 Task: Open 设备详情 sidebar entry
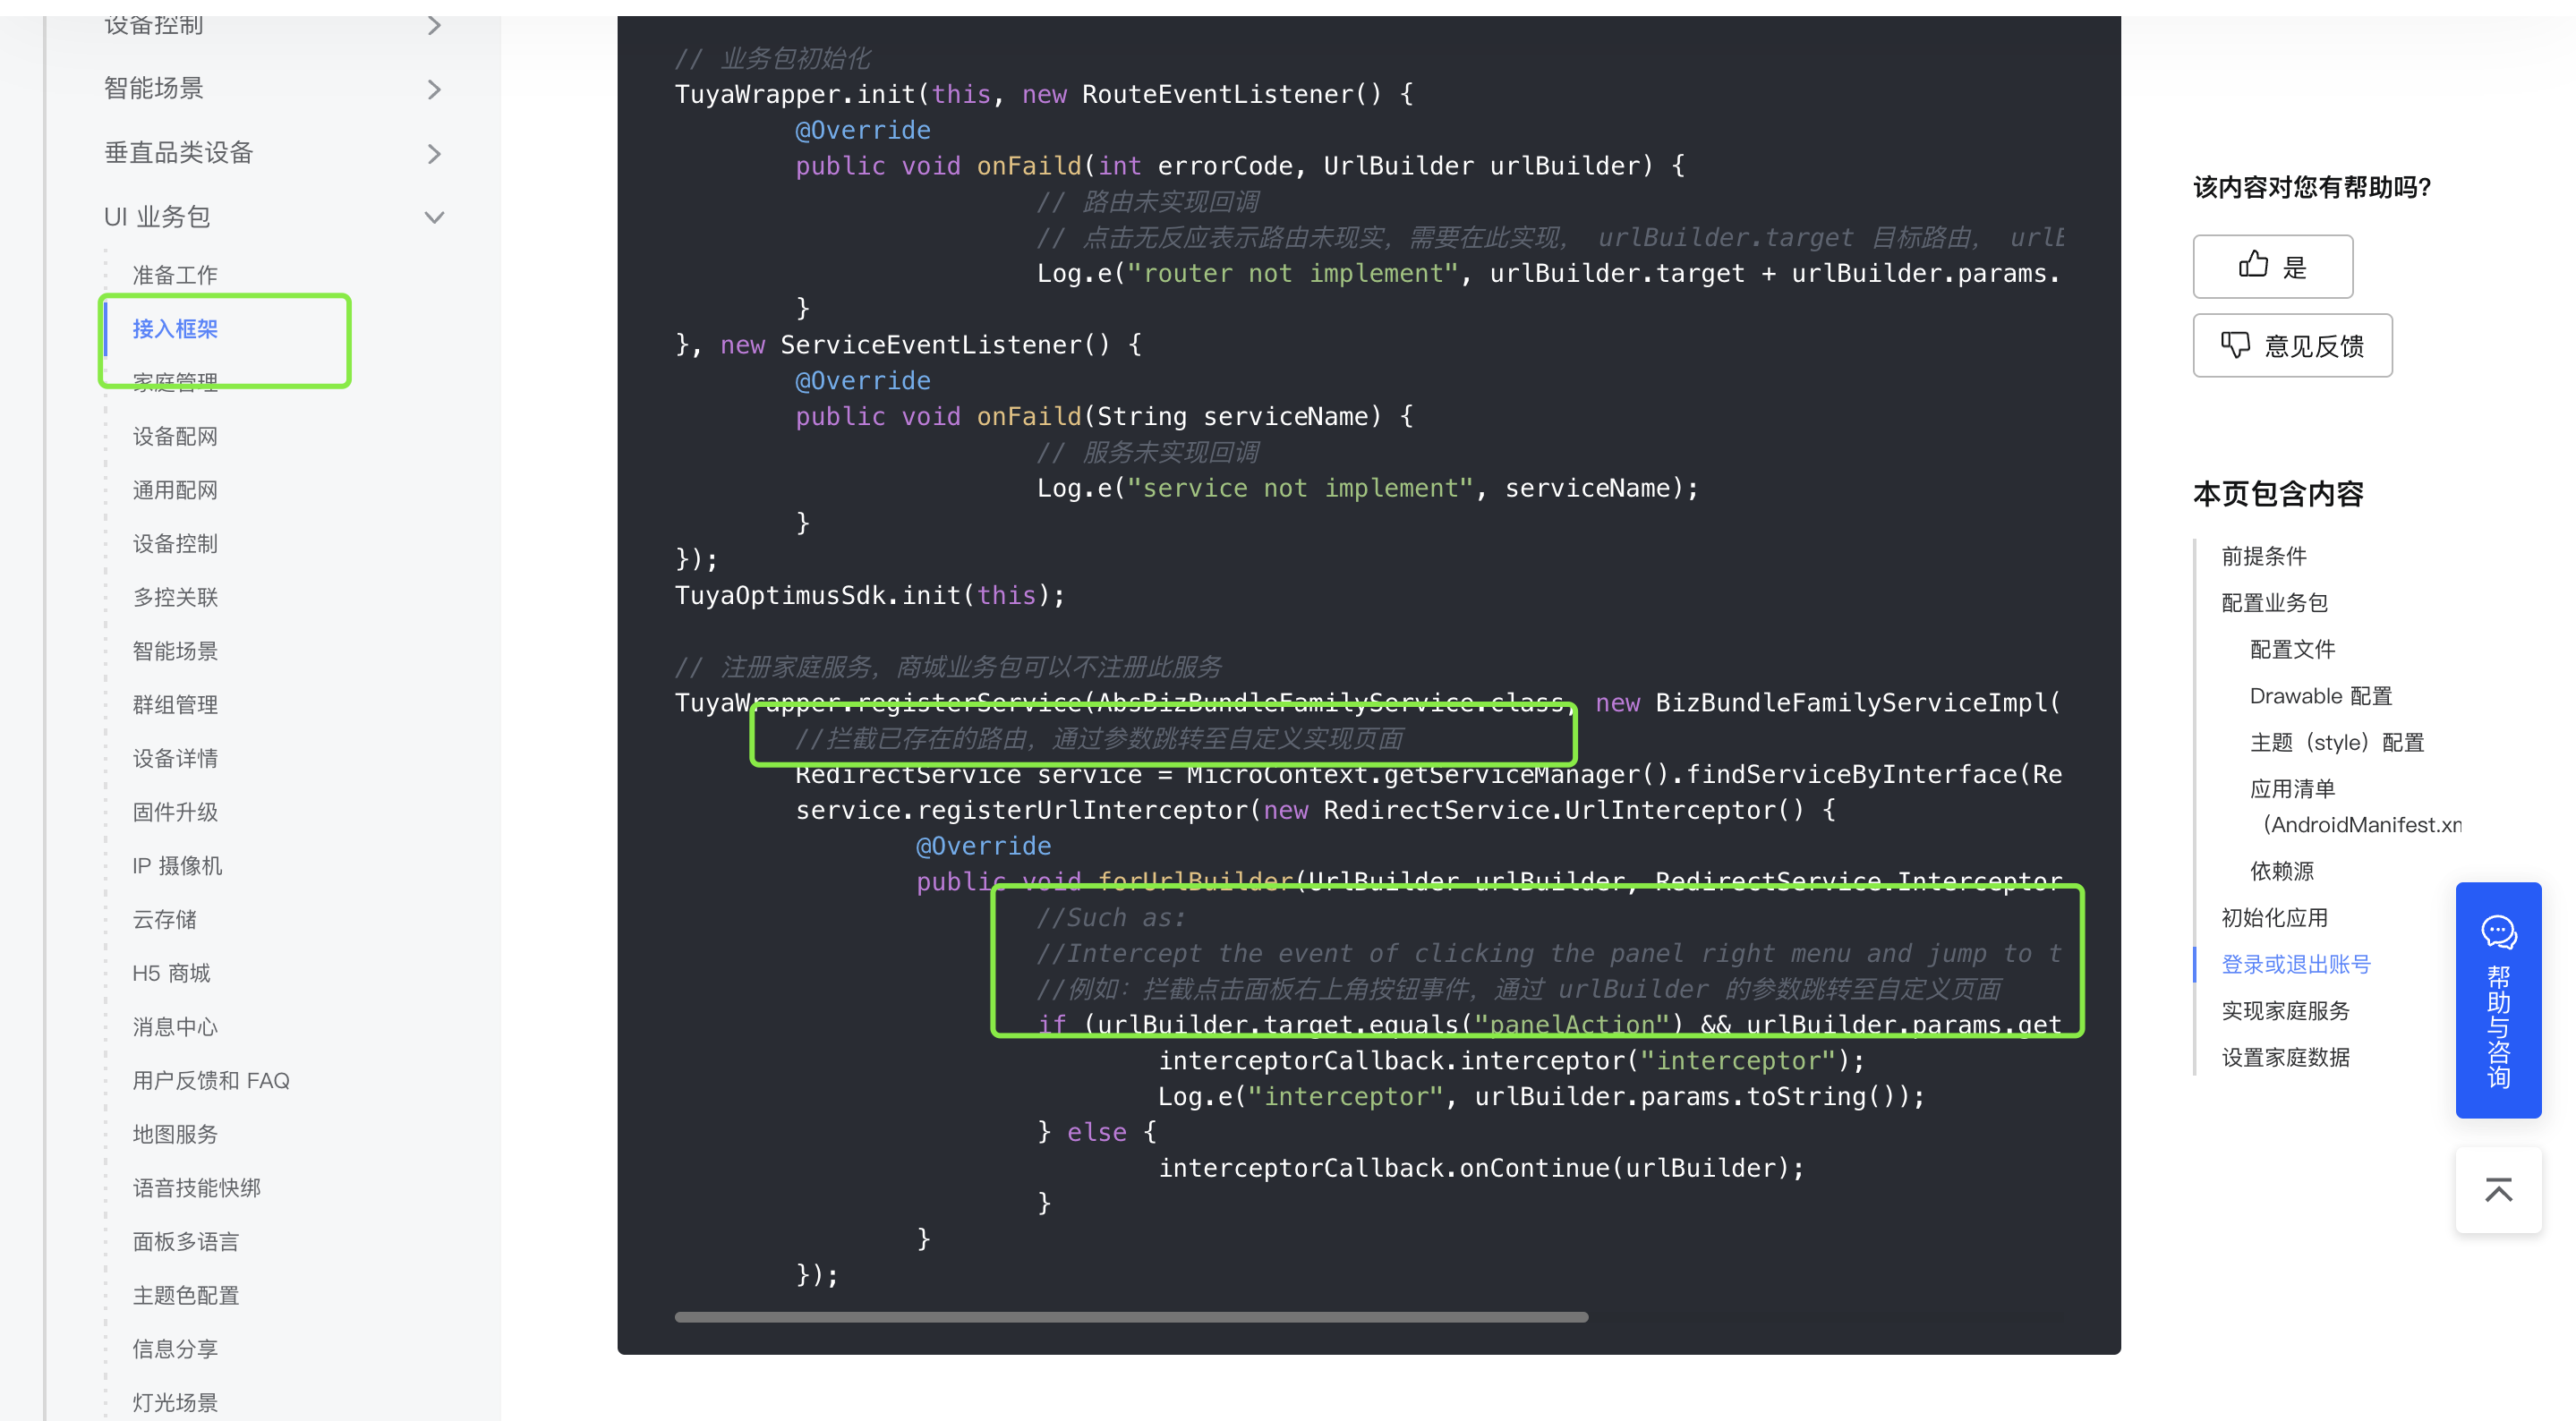click(x=175, y=758)
